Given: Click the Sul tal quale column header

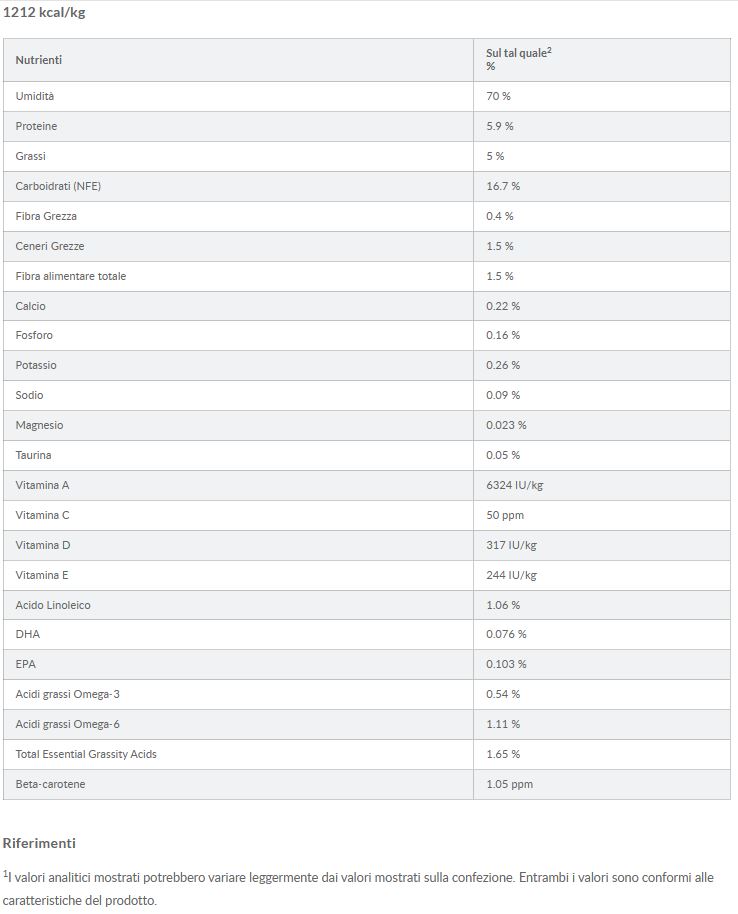Looking at the screenshot, I should click(x=519, y=59).
